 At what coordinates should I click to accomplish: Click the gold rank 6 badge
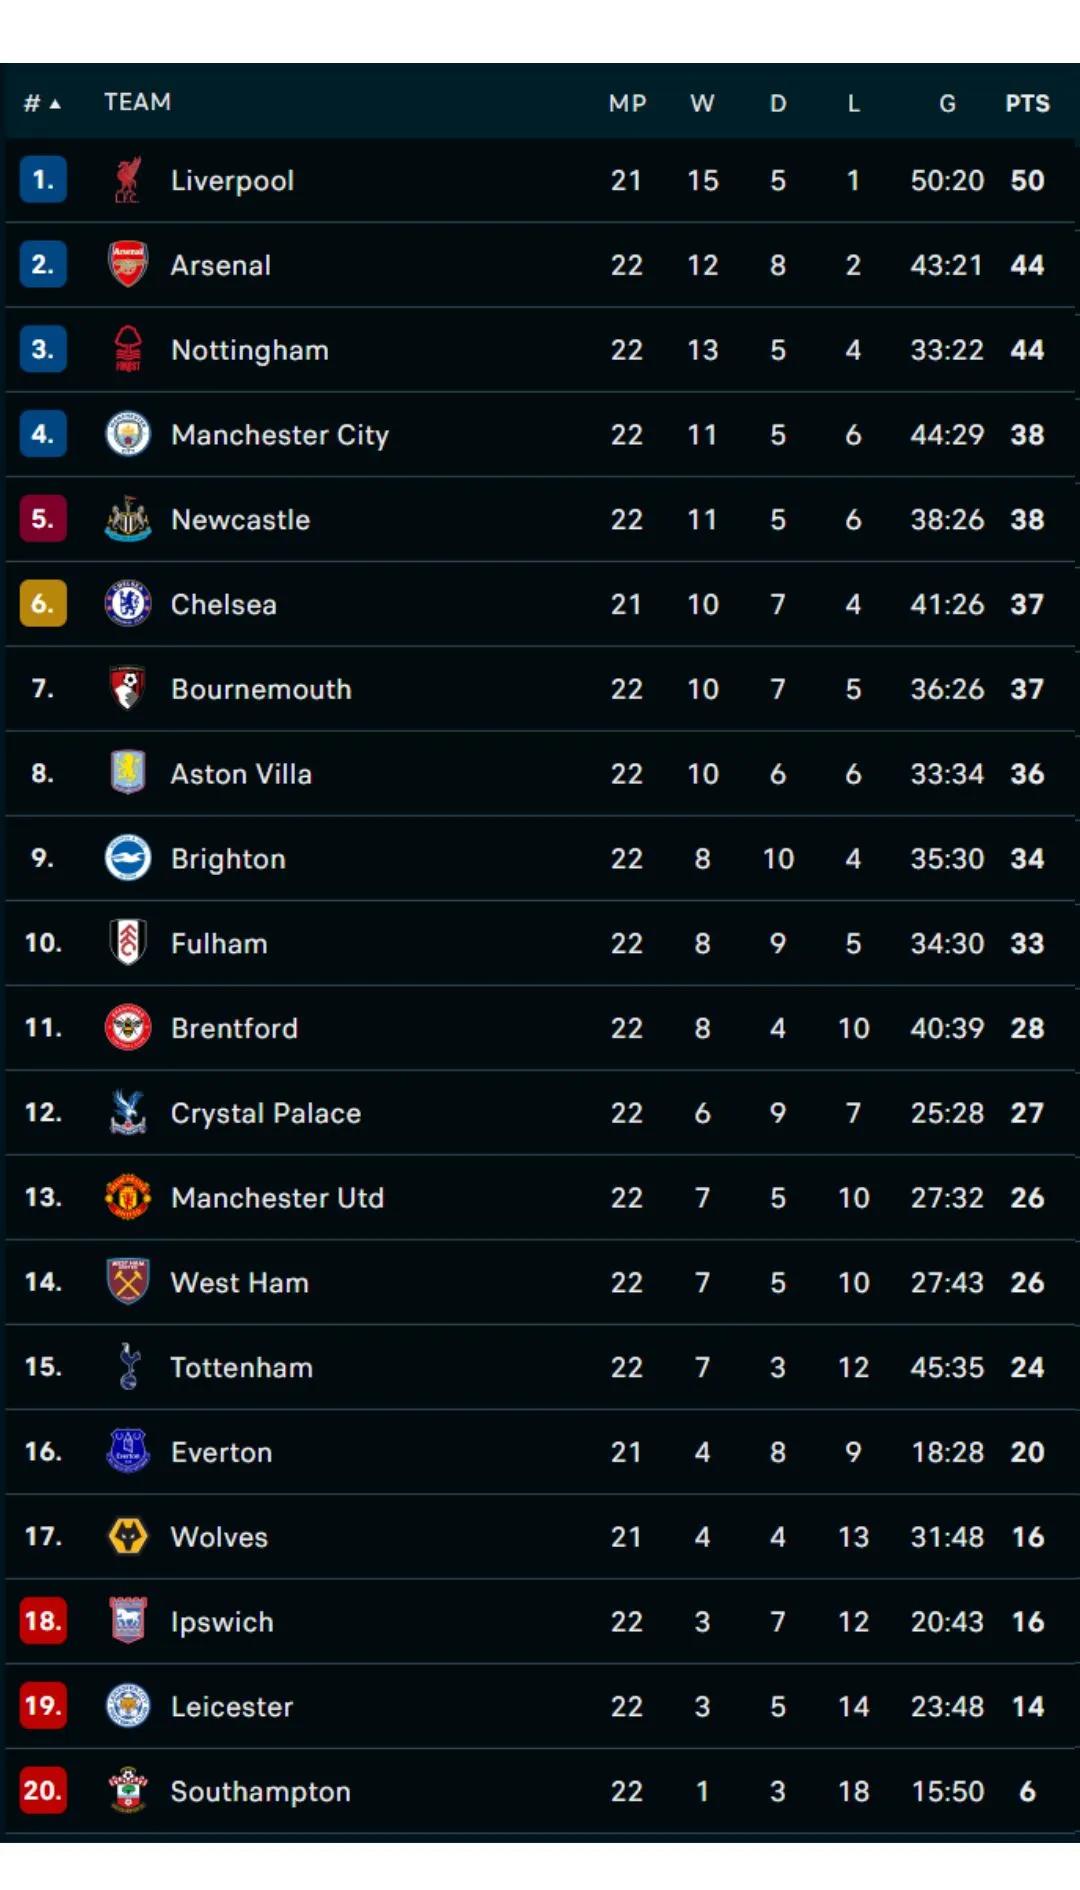coord(43,604)
